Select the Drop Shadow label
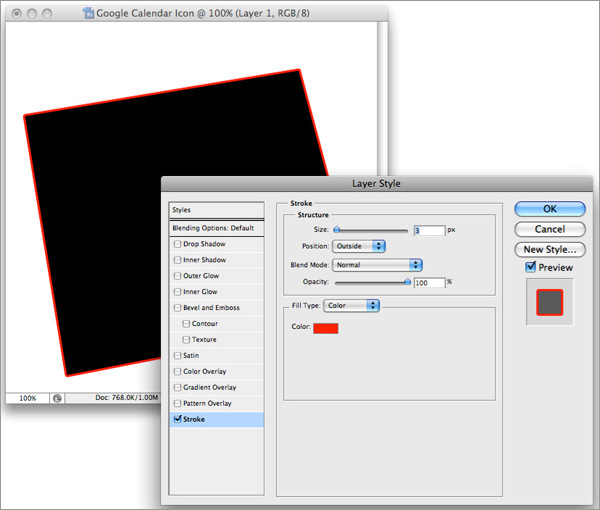 pos(204,244)
